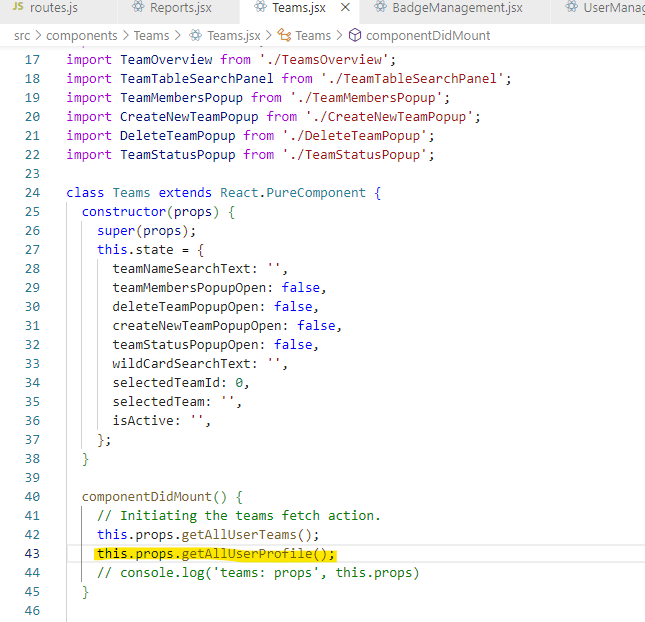This screenshot has width=645, height=622.
Task: Click the method cube icon in the breadcrumb
Action: click(x=355, y=35)
